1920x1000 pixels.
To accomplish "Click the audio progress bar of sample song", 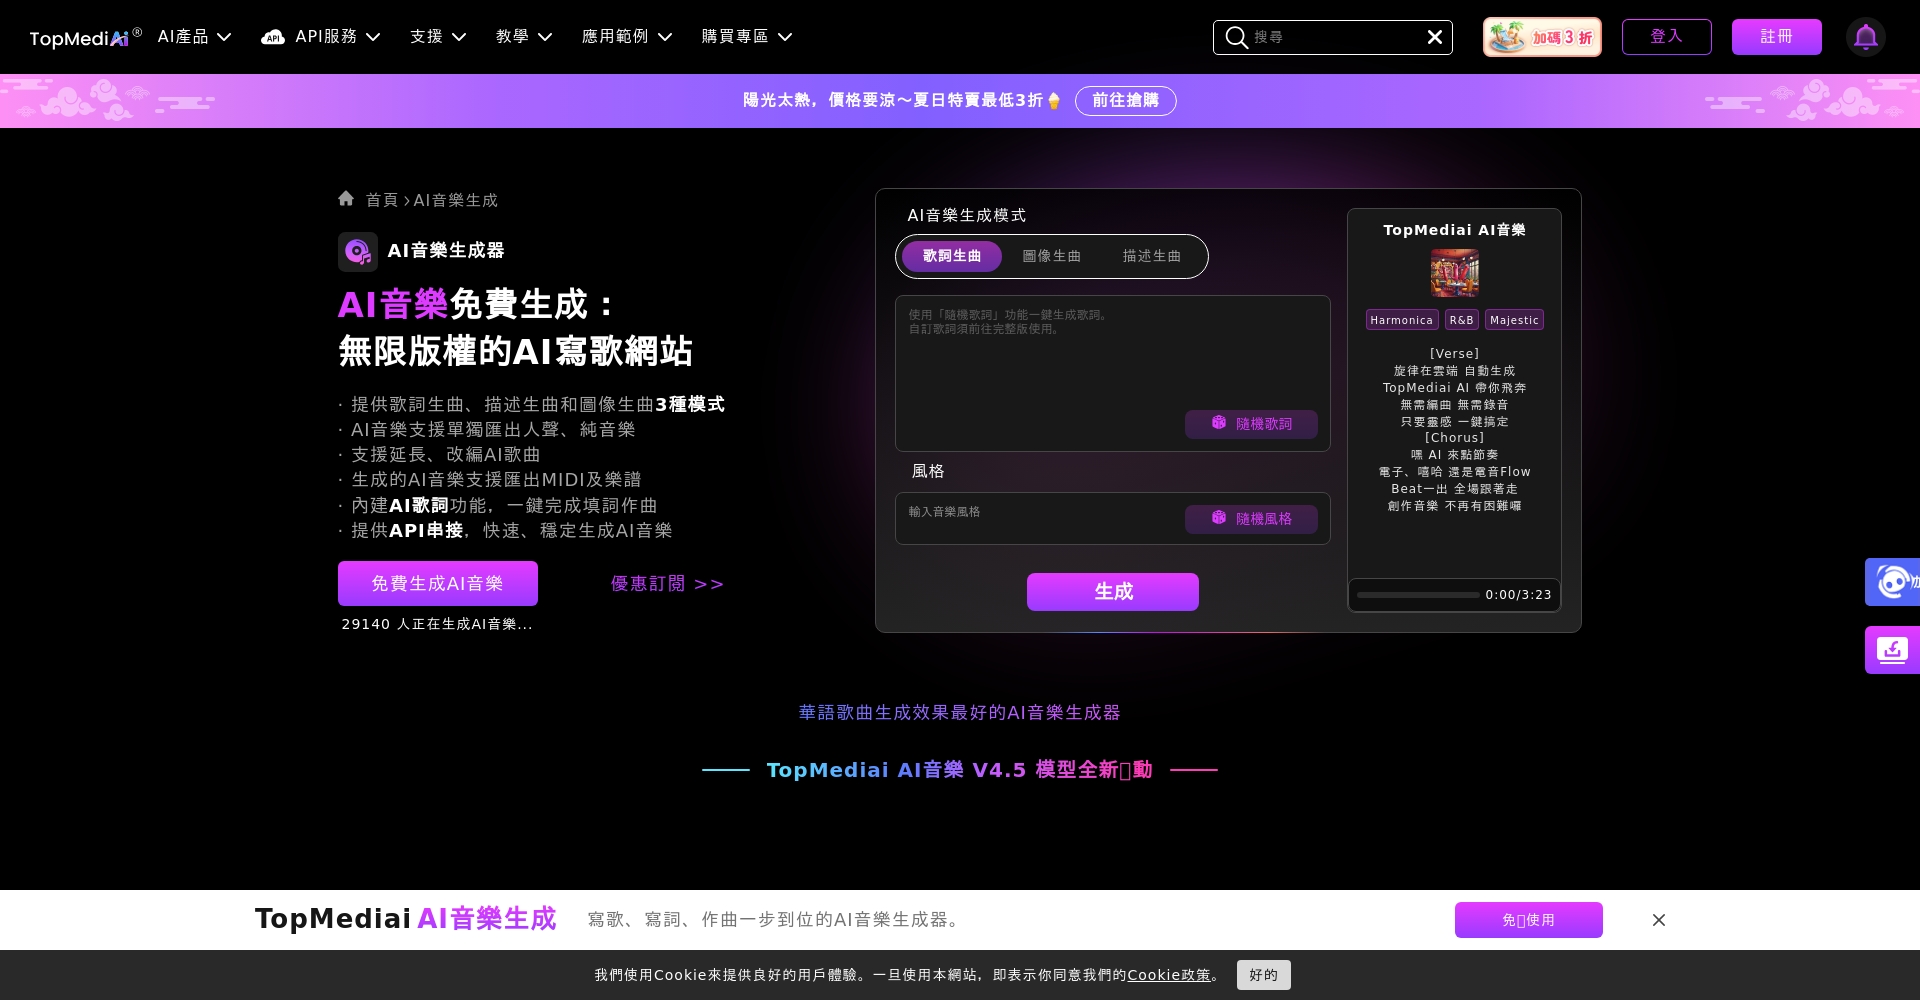I will tap(1418, 595).
